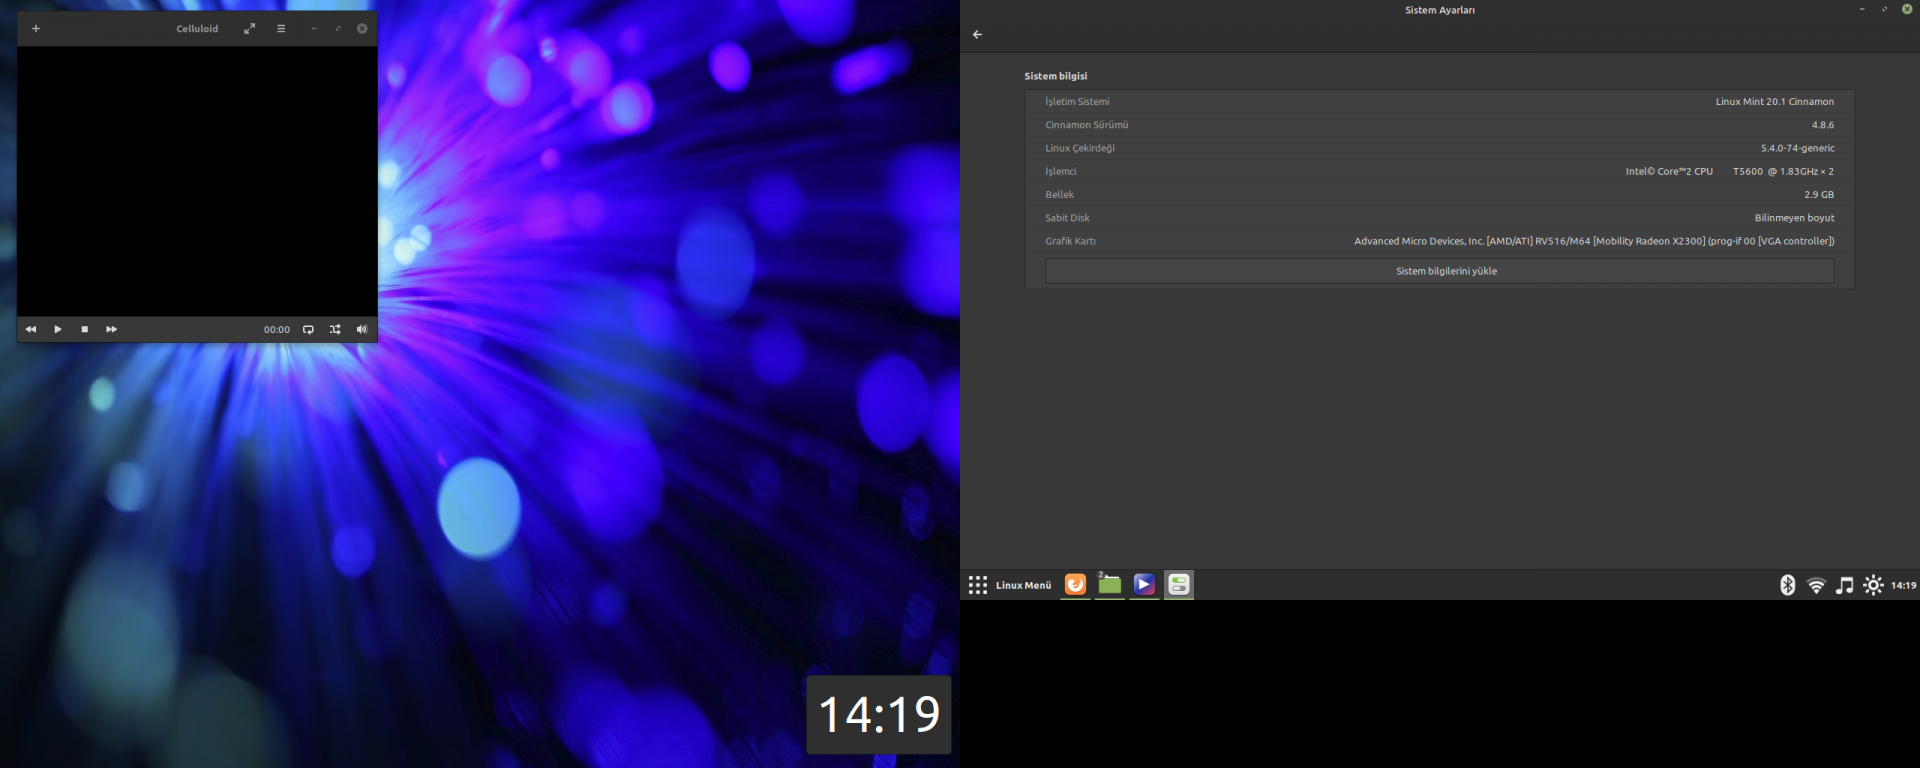Click the Celluloid video area

coord(197,181)
